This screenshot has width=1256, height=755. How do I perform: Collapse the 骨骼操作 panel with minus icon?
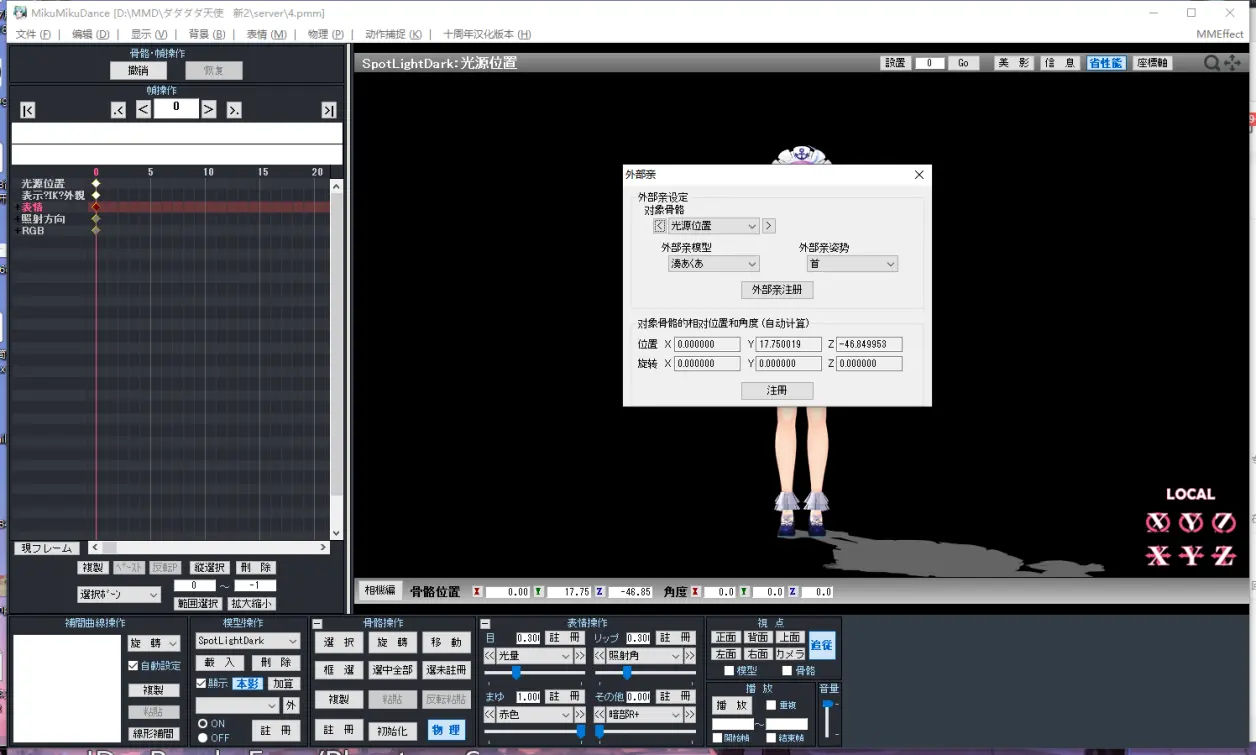point(317,624)
